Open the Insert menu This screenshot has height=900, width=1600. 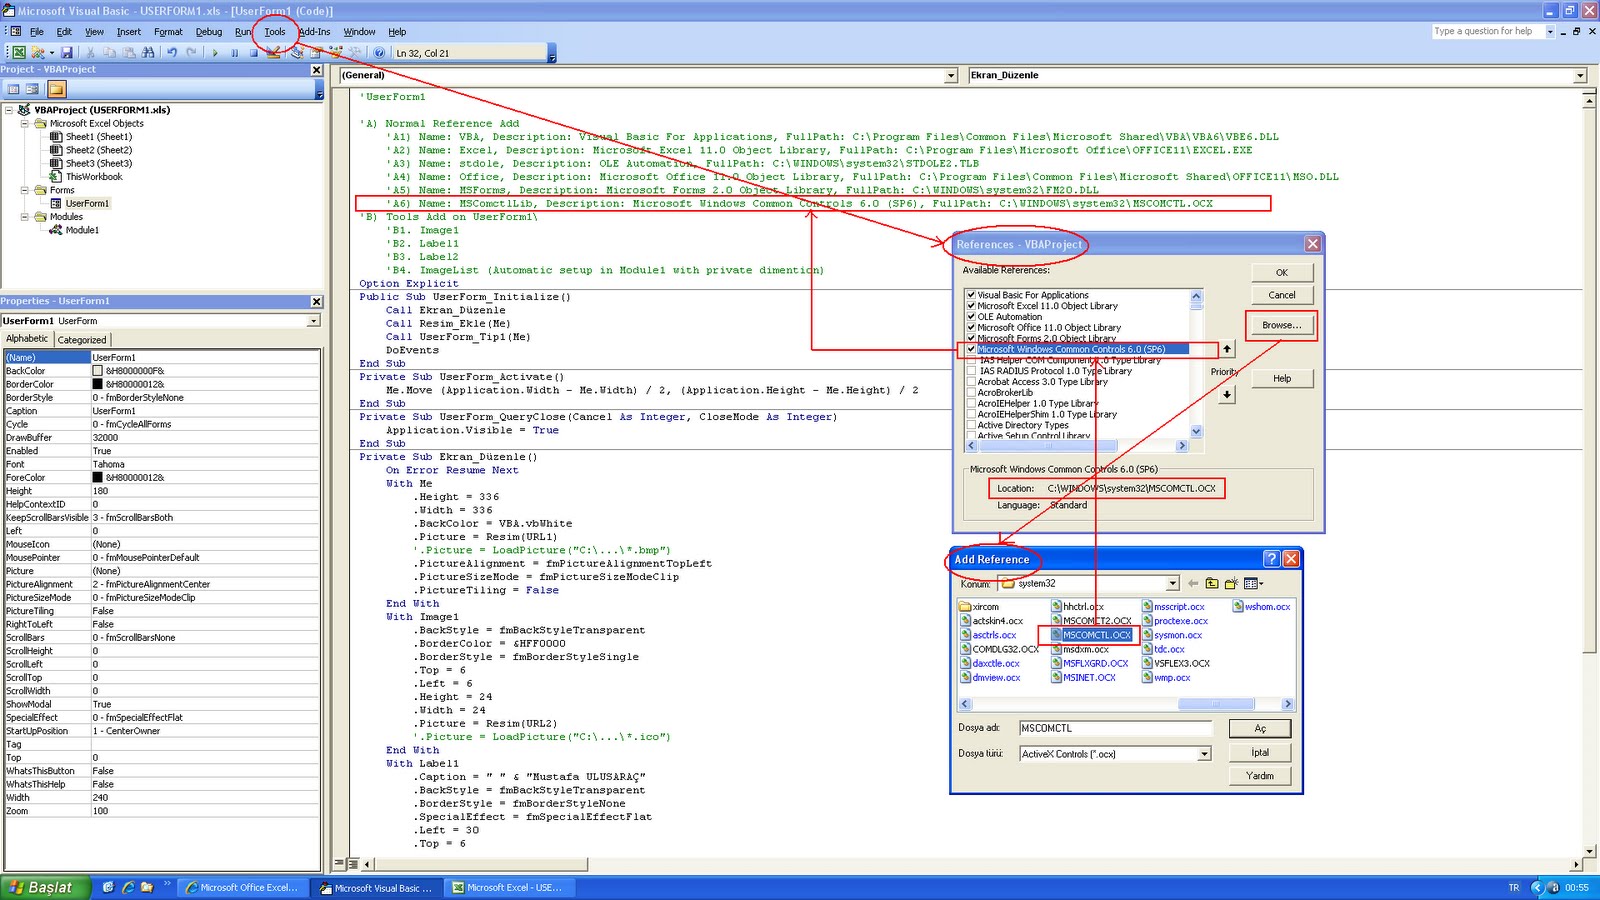pyautogui.click(x=129, y=32)
